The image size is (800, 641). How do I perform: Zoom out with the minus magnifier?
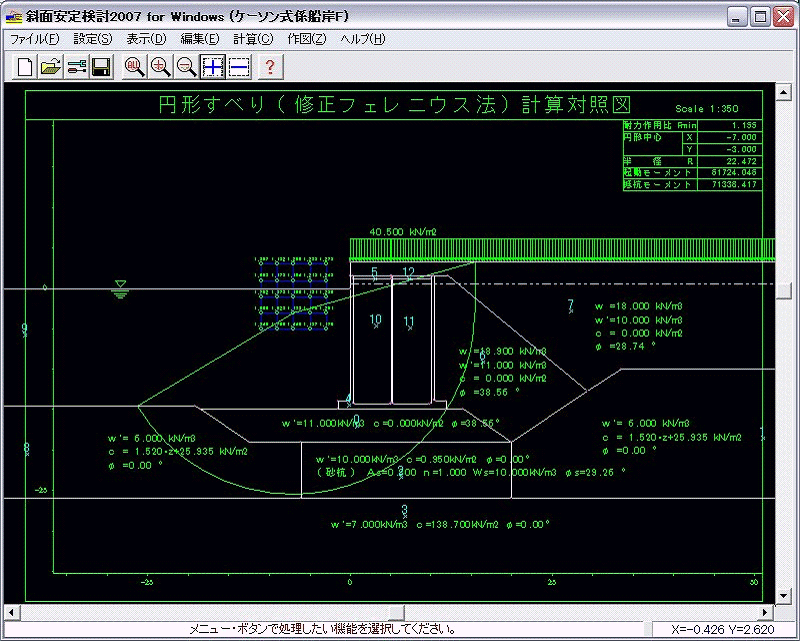[186, 67]
